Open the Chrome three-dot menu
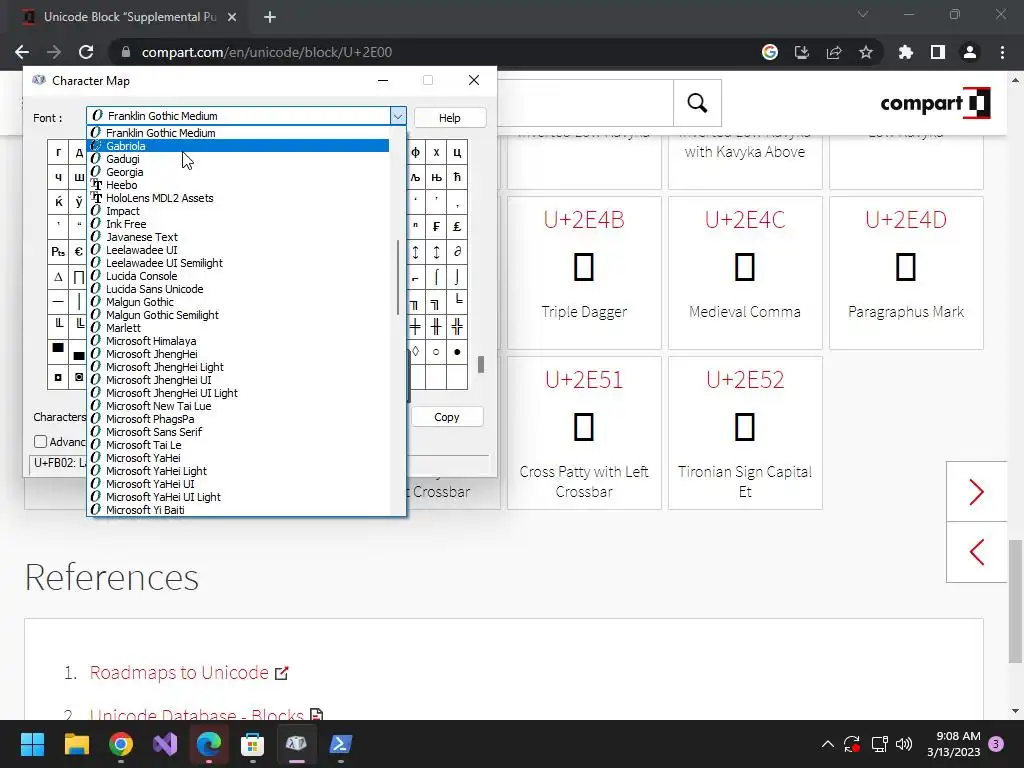 click(1002, 52)
